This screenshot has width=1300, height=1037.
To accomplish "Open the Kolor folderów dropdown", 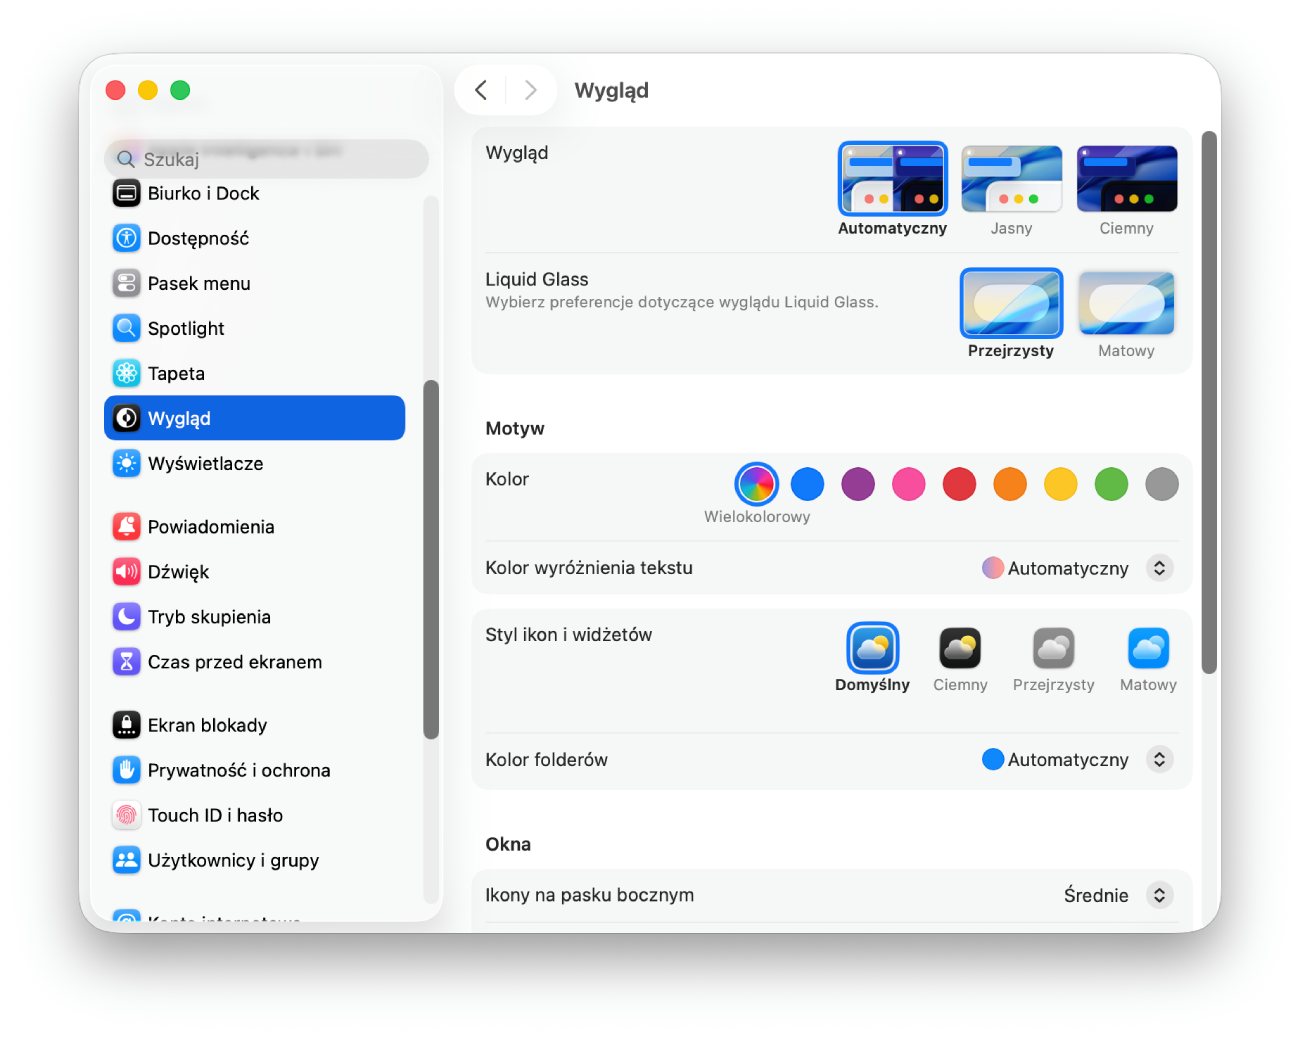I will 1158,760.
